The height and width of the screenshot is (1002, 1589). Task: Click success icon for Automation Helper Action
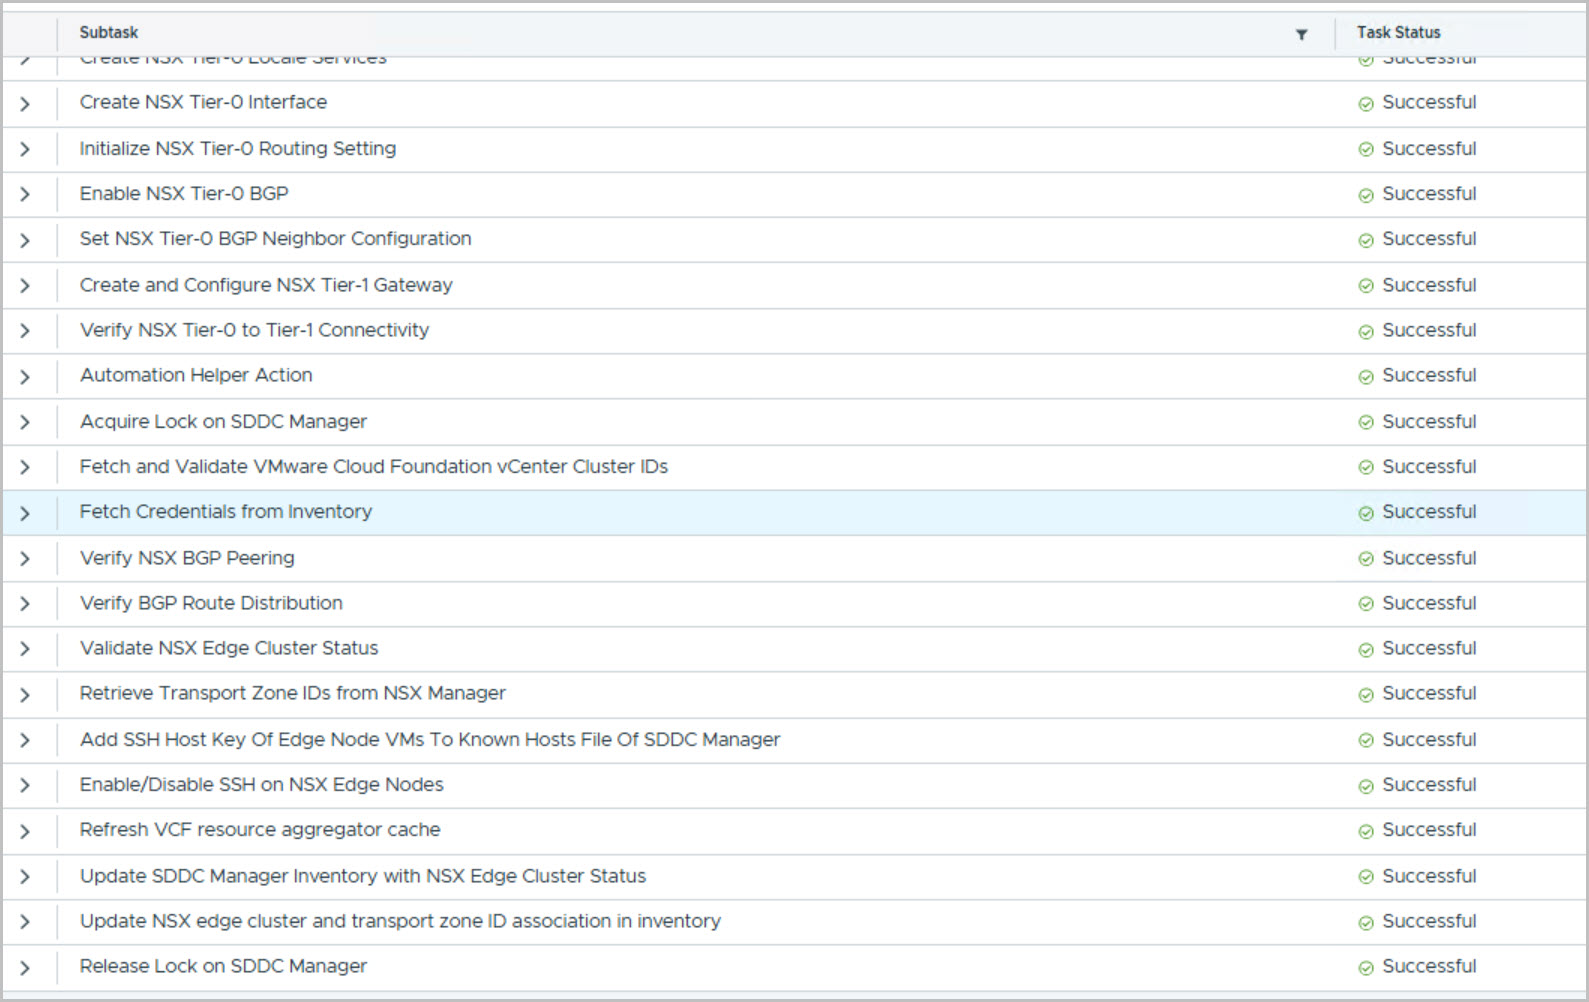[1365, 377]
